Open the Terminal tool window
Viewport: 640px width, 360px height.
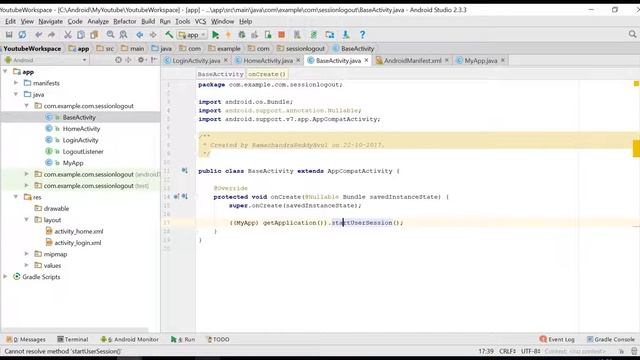[x=72, y=340]
